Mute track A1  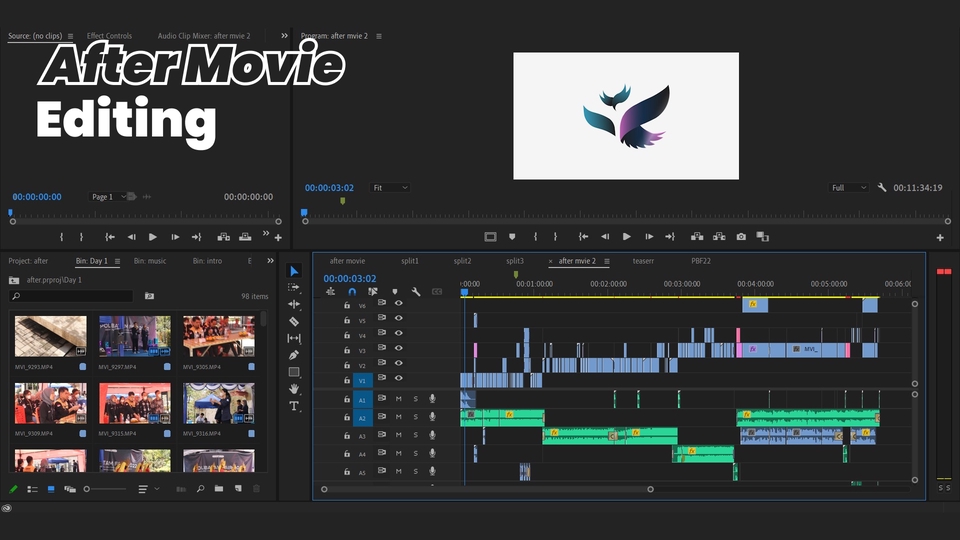399,399
